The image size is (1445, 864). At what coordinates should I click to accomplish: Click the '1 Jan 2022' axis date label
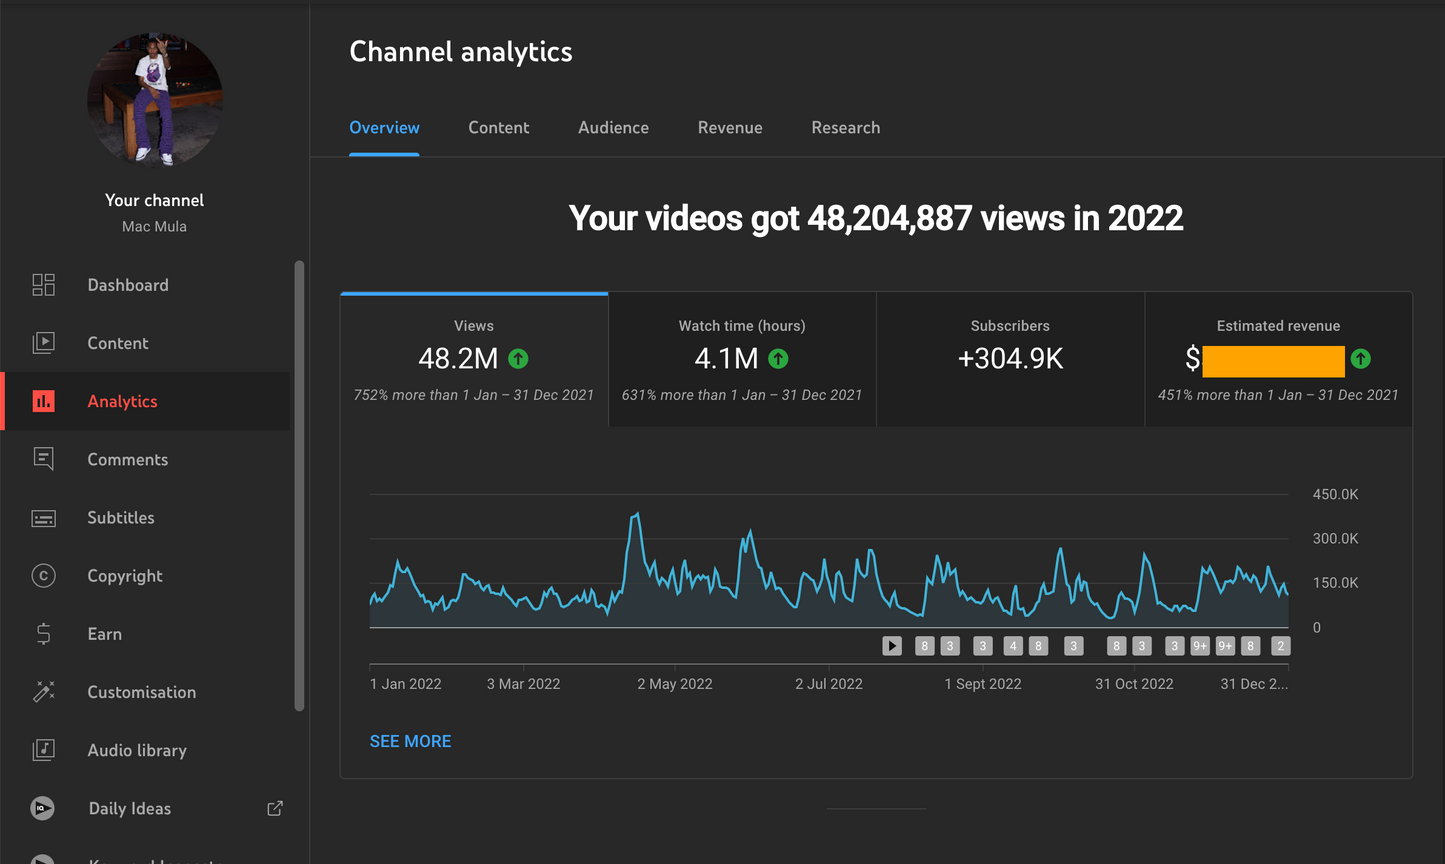point(405,684)
